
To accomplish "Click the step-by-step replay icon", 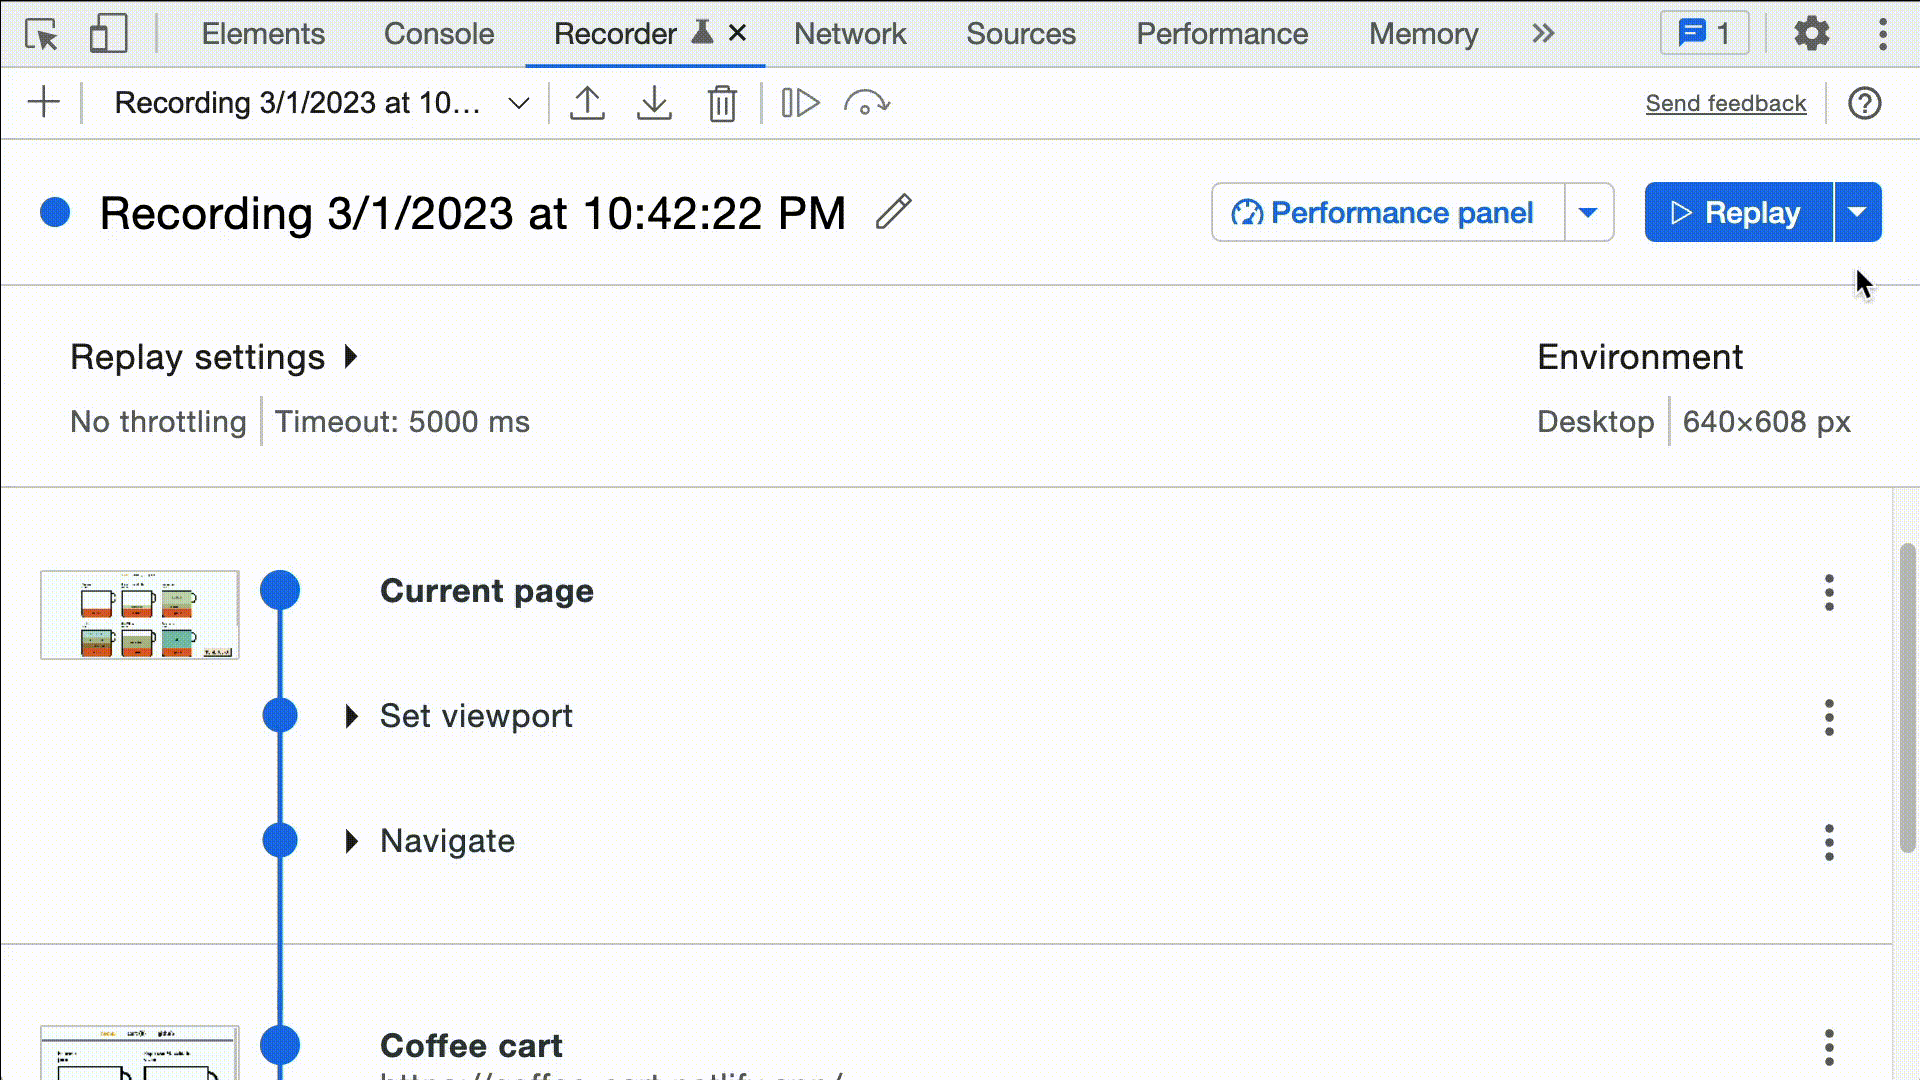I will (x=800, y=103).
